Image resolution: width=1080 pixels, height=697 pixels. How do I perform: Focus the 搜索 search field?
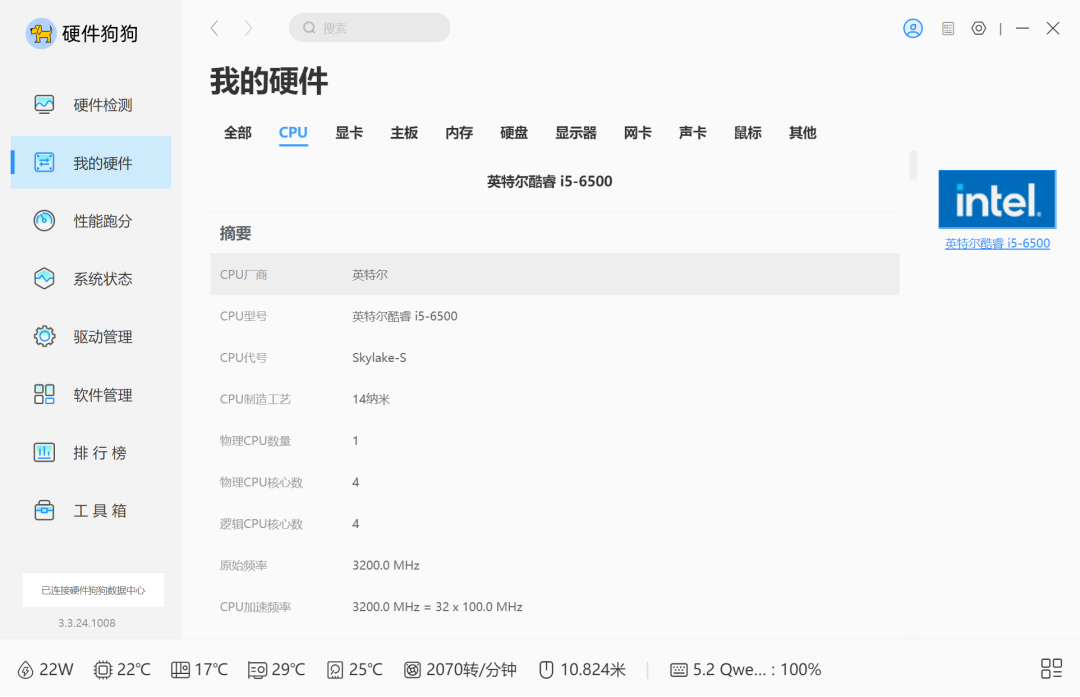369,28
